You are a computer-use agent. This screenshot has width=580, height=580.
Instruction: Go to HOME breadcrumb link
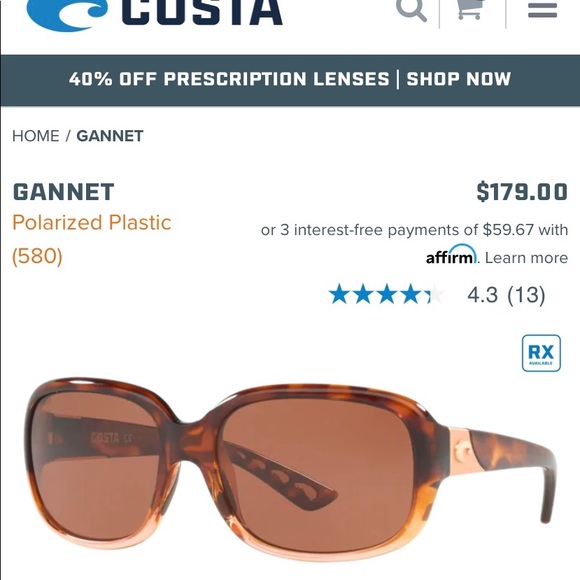36,136
